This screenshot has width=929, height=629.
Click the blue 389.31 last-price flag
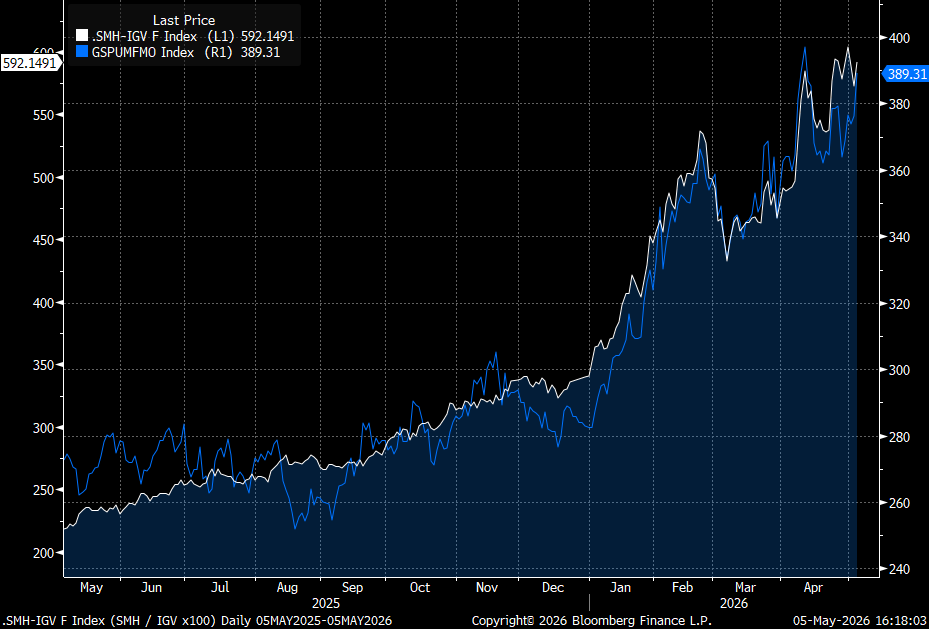(905, 74)
